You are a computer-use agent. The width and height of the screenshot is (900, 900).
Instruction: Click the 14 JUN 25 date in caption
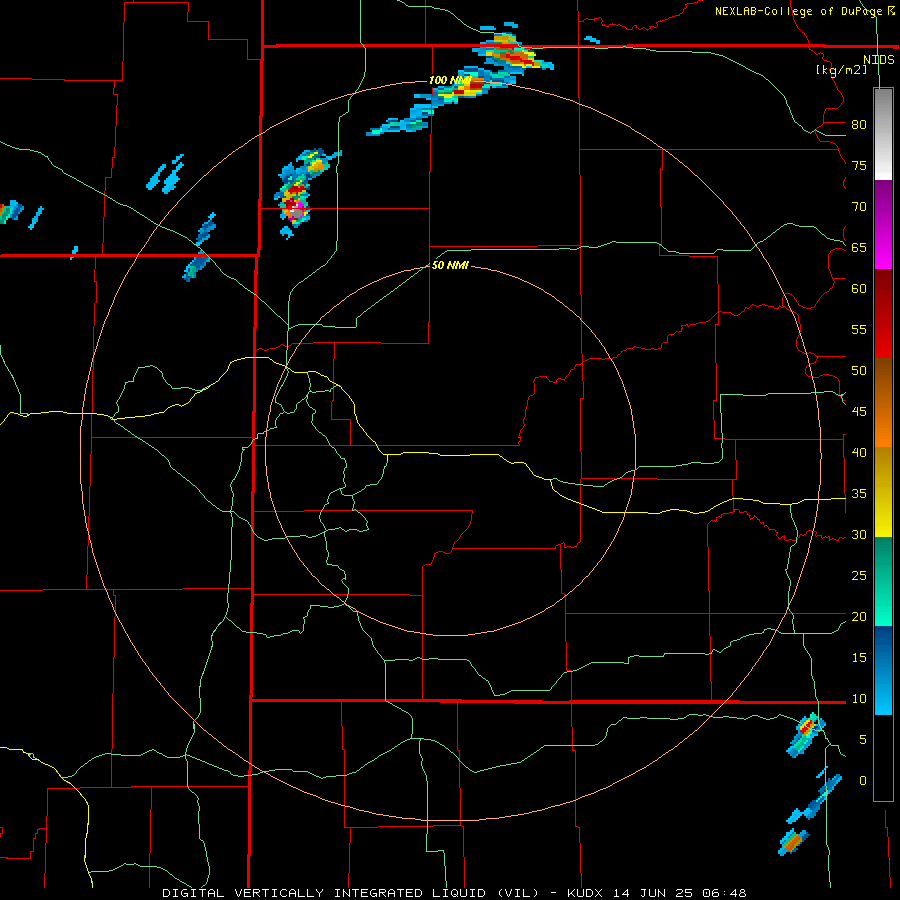pyautogui.click(x=655, y=893)
